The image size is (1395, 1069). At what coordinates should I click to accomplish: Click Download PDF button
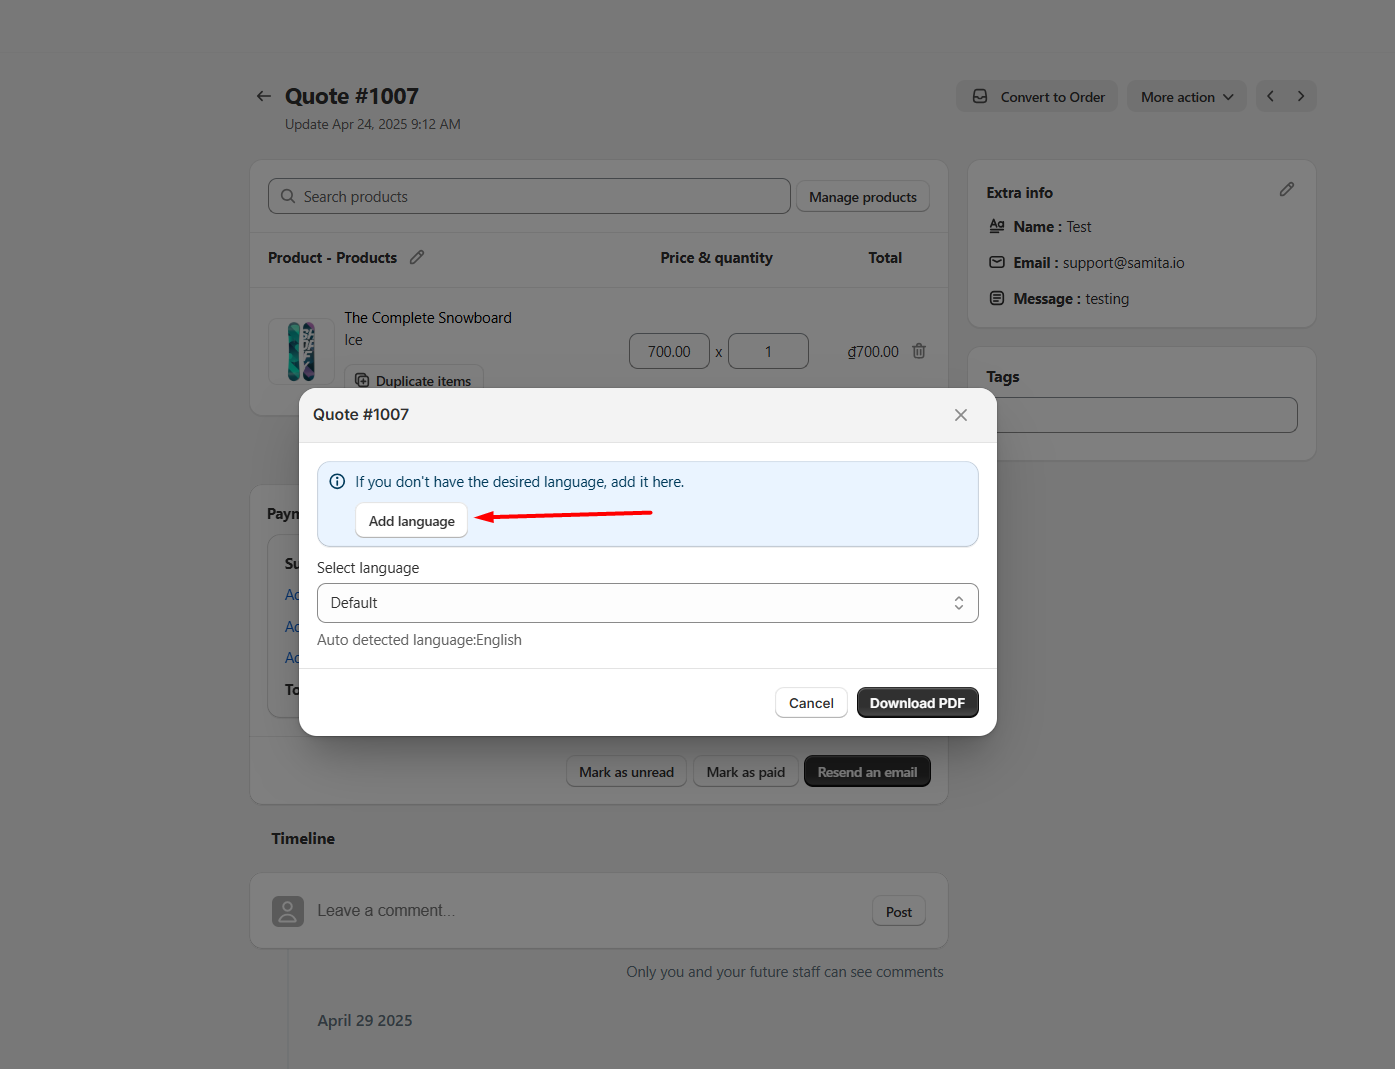917,703
